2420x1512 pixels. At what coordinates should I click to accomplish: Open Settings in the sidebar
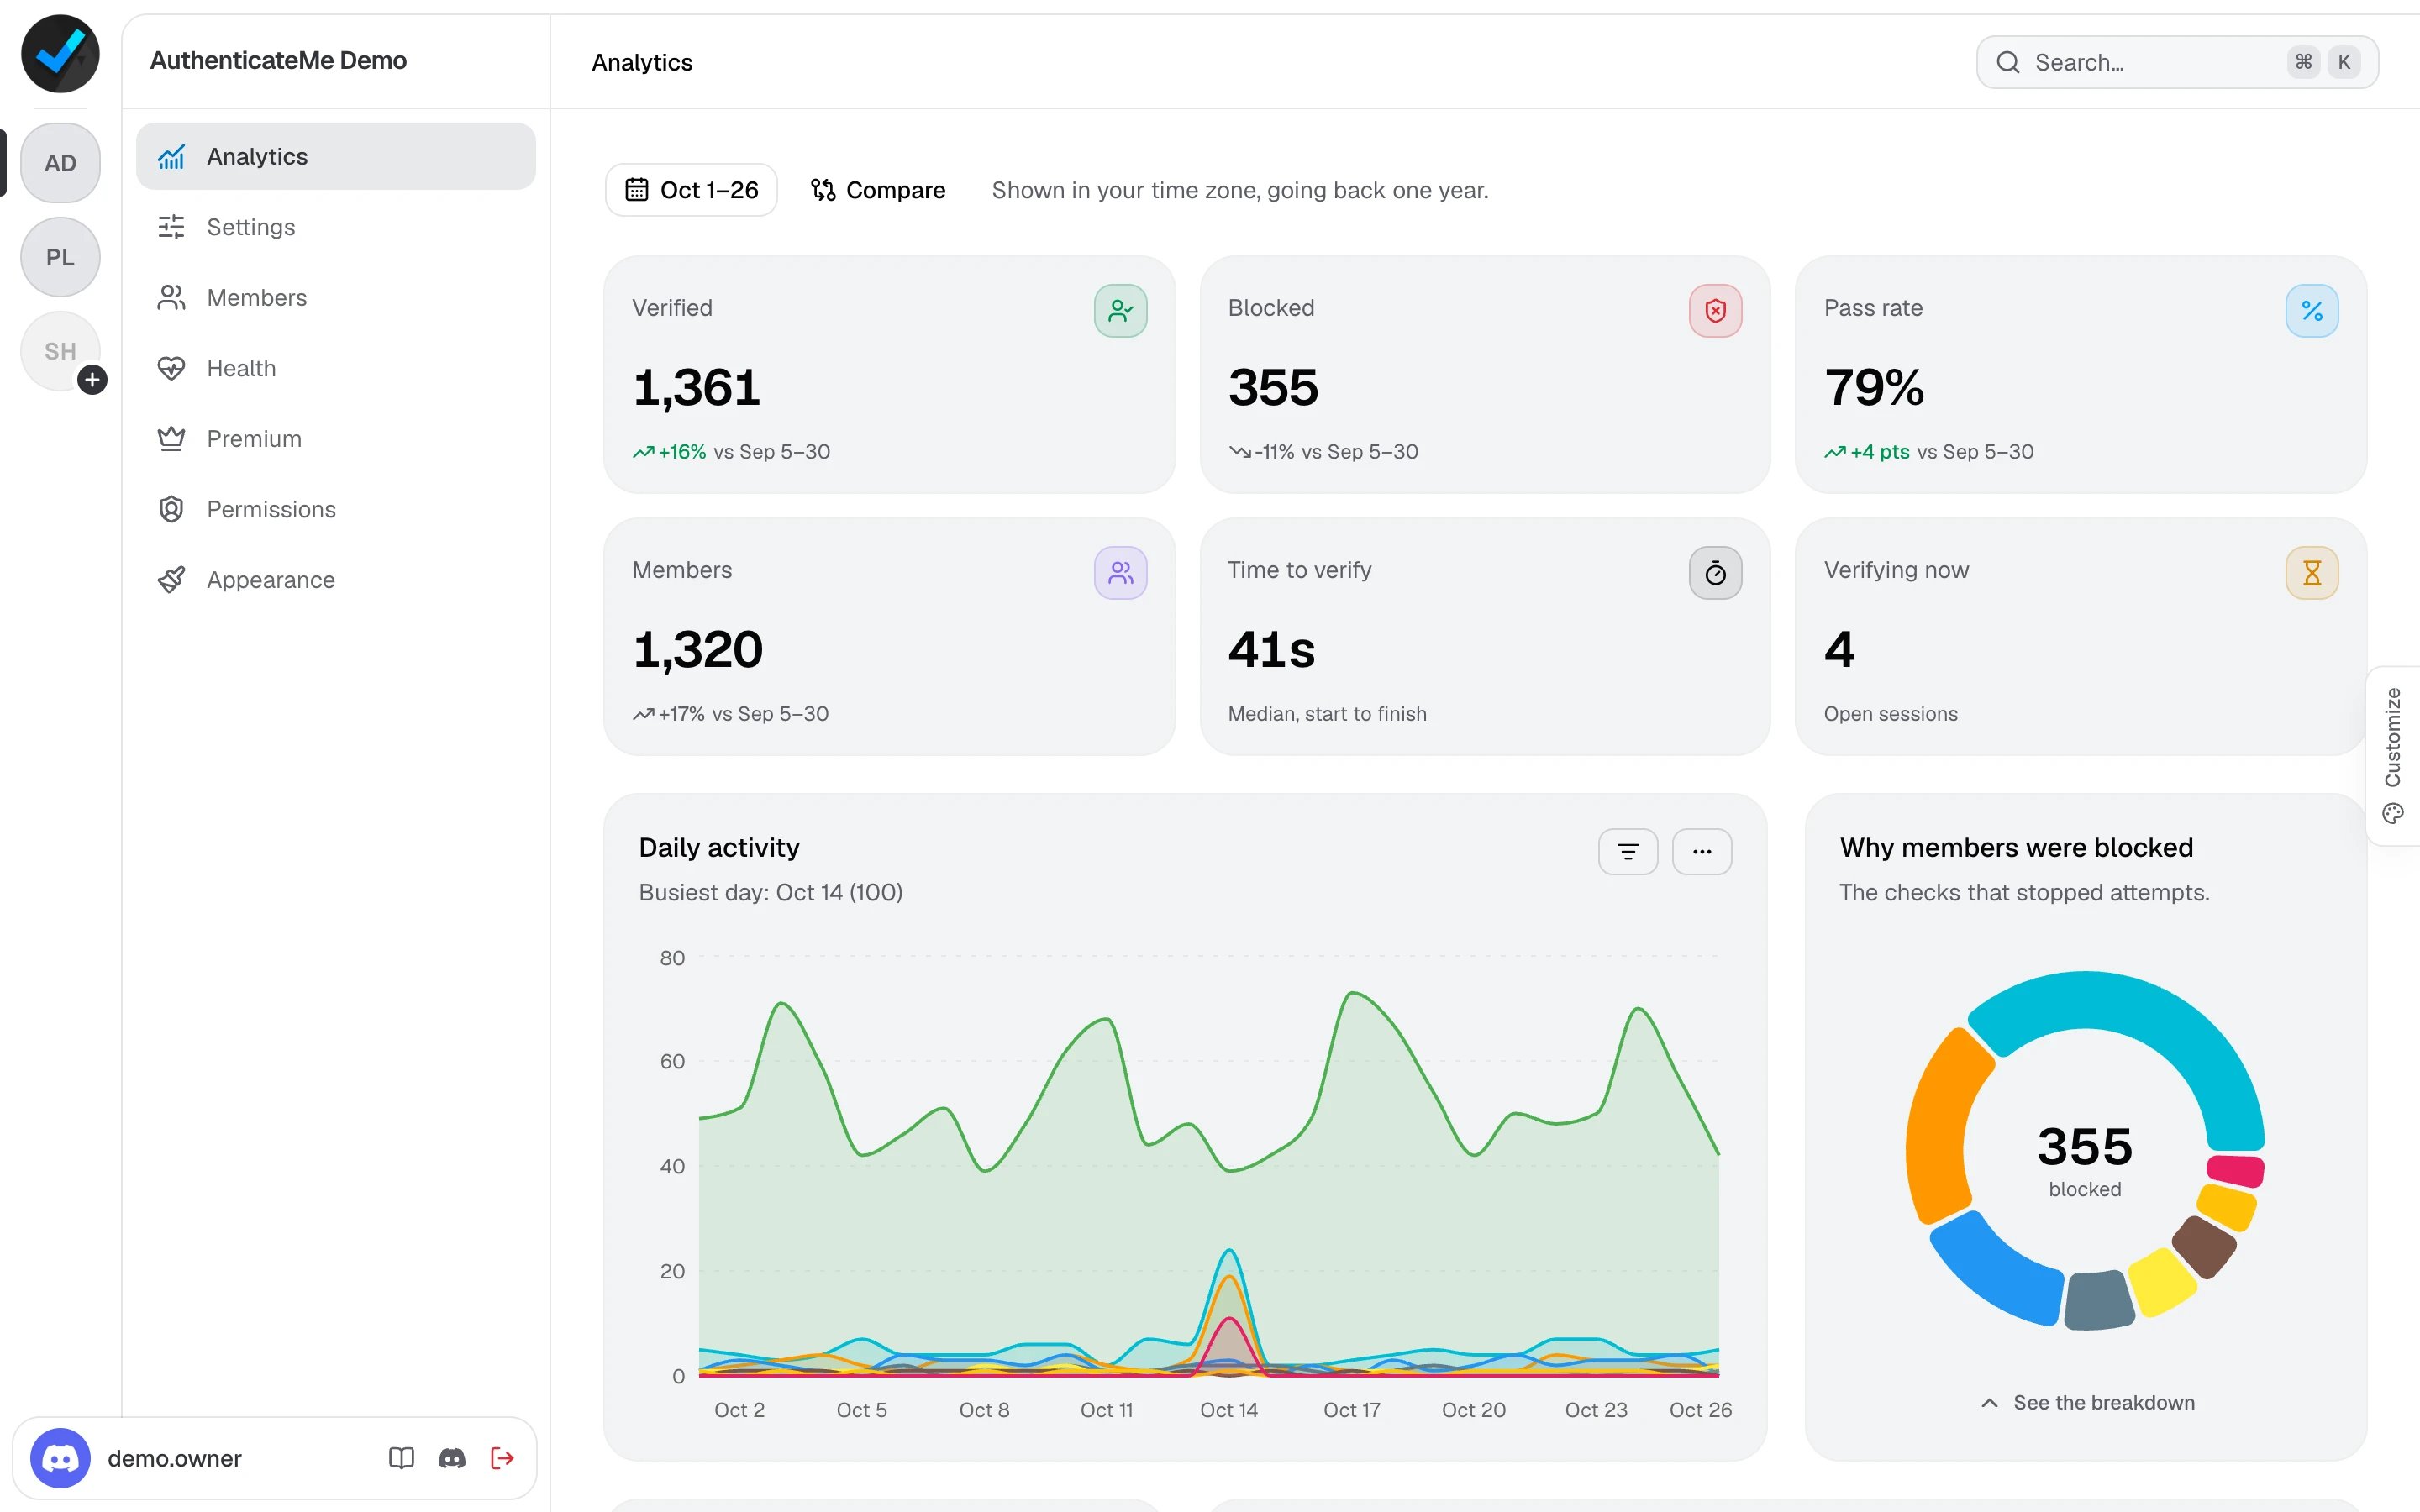tap(336, 227)
